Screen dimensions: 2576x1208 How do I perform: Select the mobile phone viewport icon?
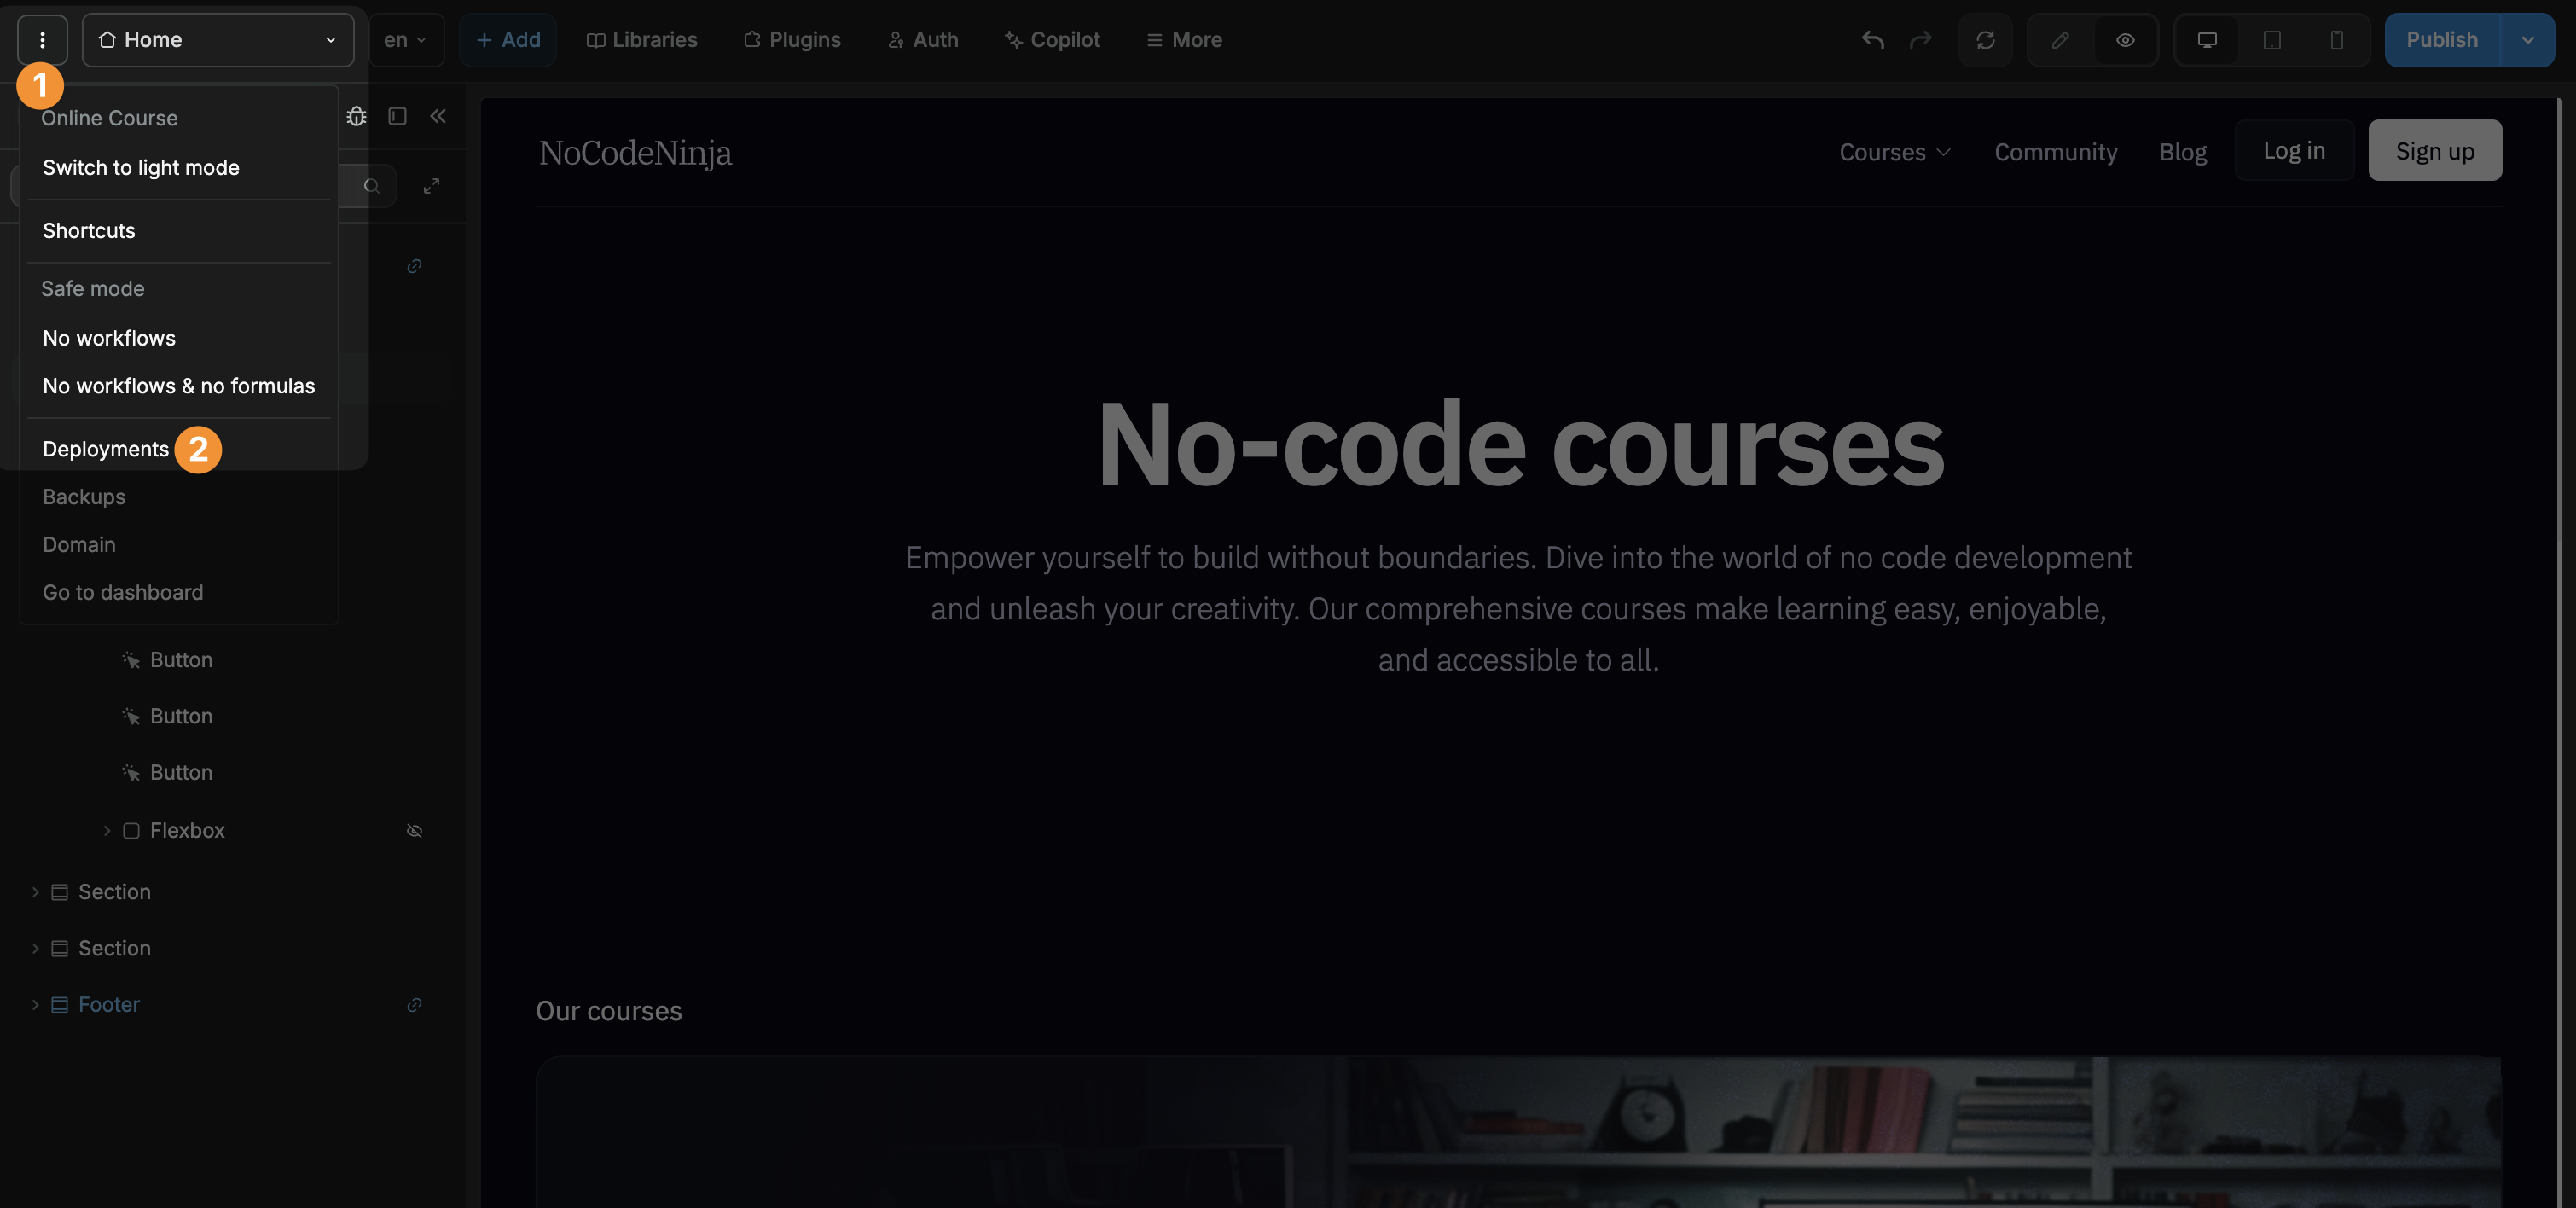pyautogui.click(x=2336, y=40)
